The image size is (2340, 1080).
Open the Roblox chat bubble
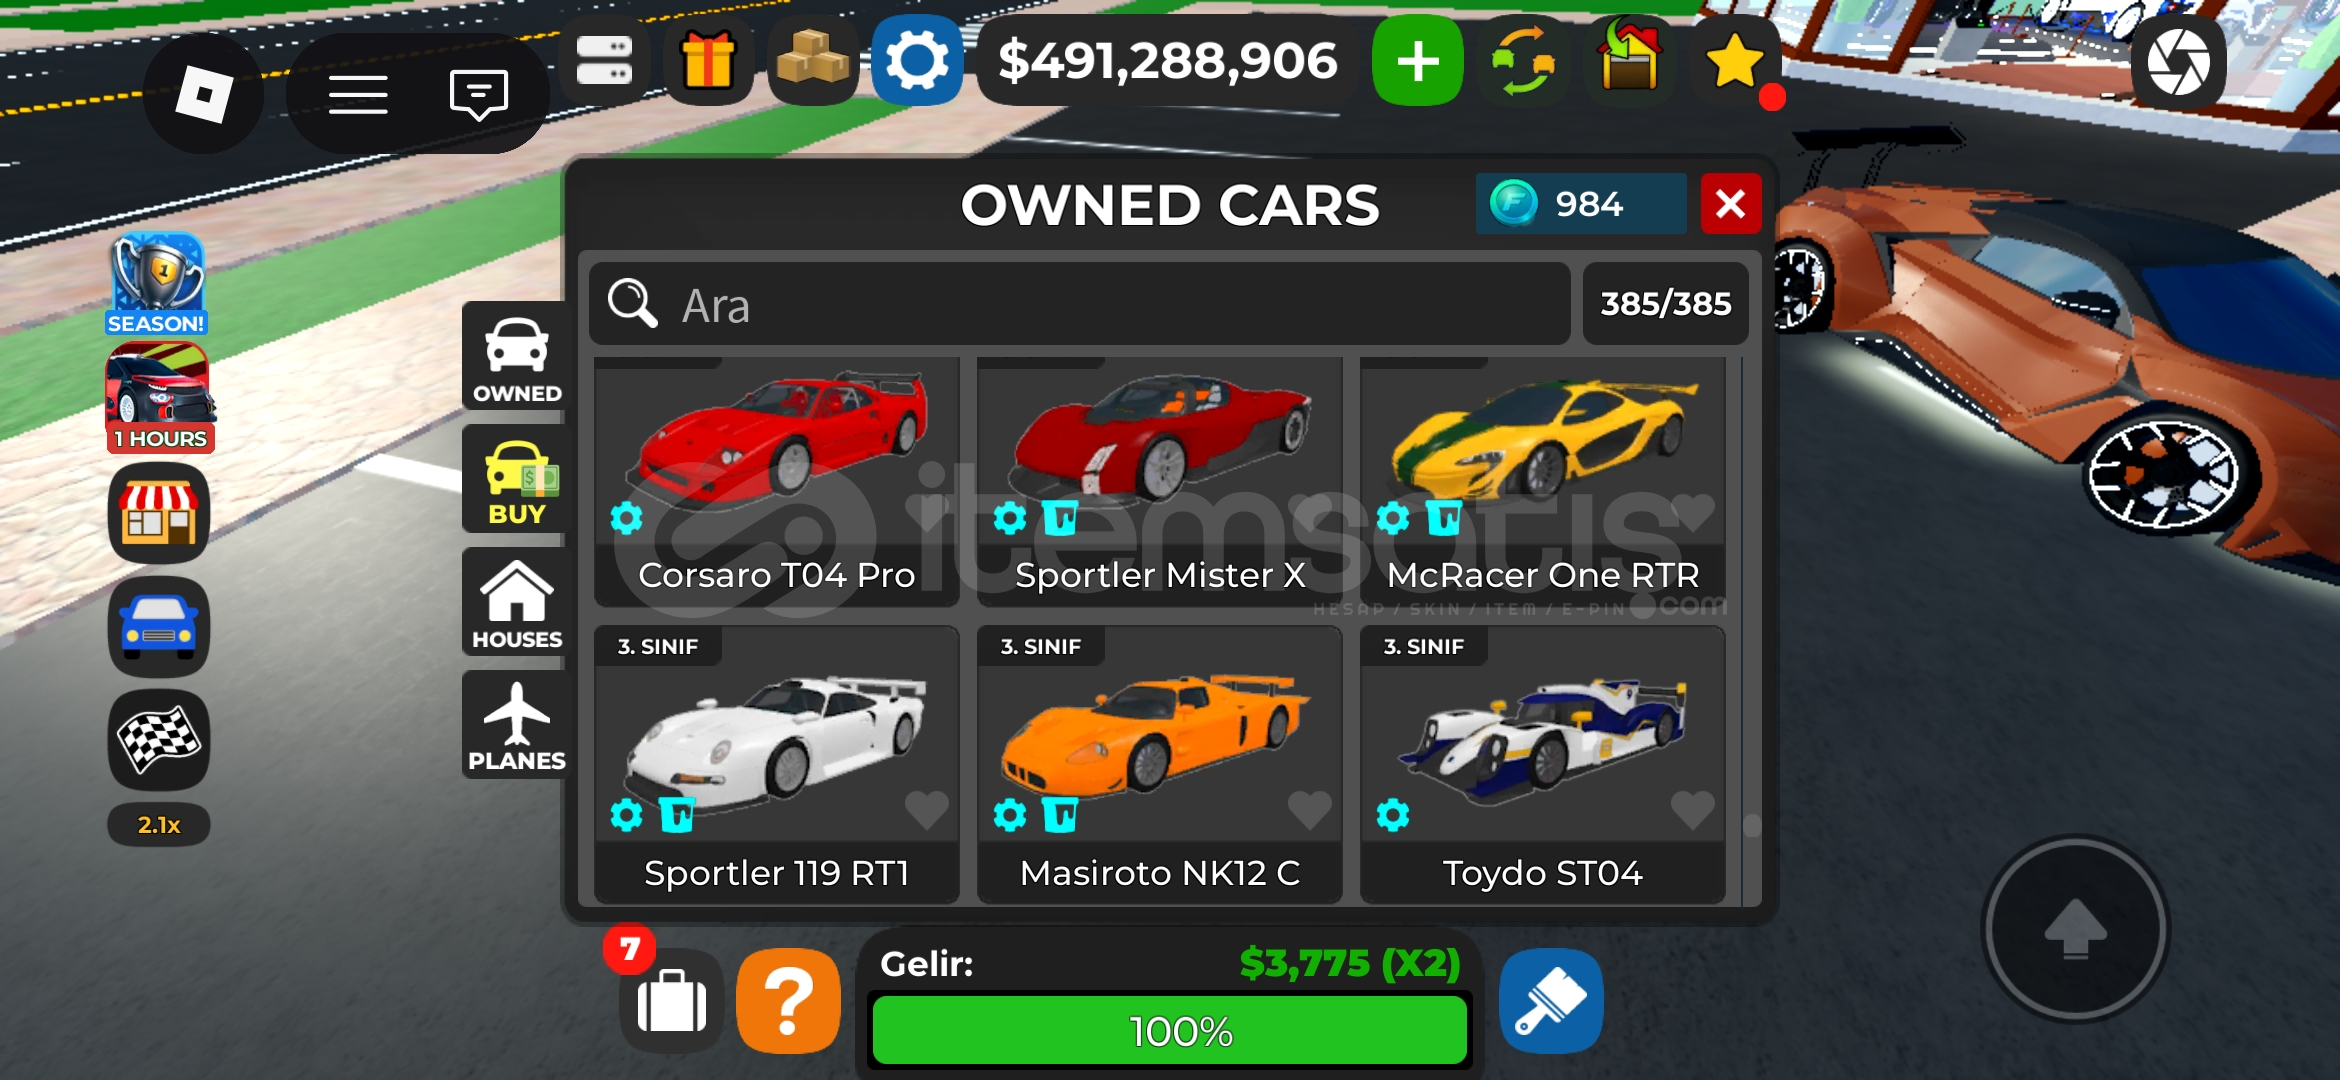click(479, 95)
